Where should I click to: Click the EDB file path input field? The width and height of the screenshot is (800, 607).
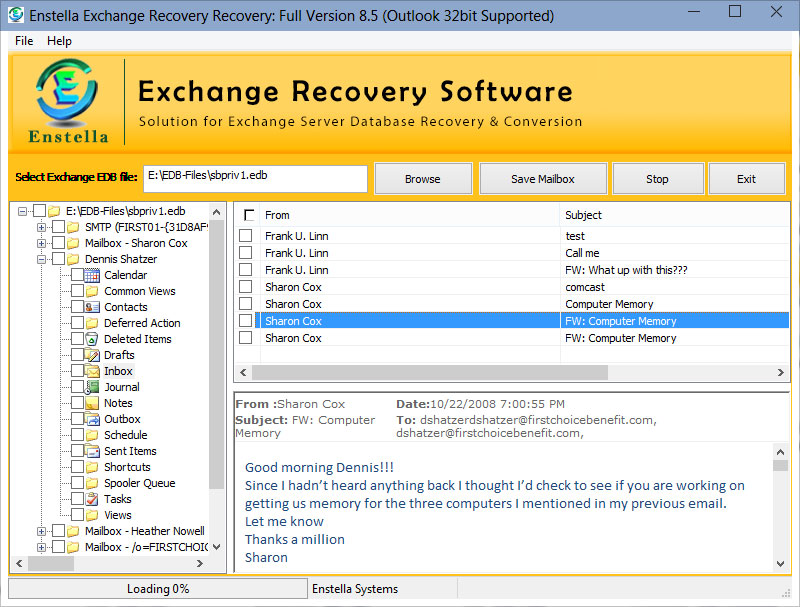tap(255, 179)
